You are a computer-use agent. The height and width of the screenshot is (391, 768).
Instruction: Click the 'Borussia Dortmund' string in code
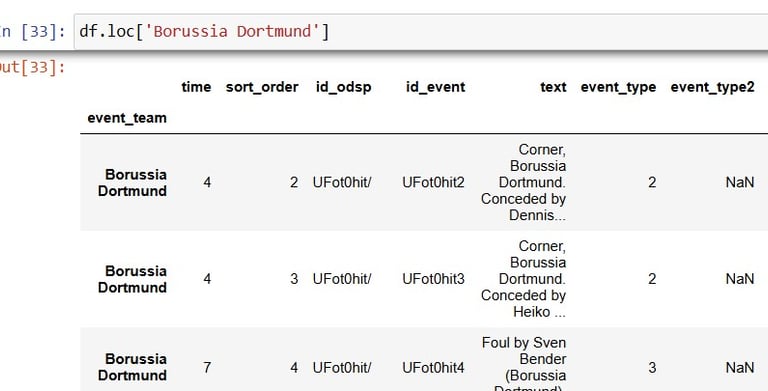coord(233,32)
